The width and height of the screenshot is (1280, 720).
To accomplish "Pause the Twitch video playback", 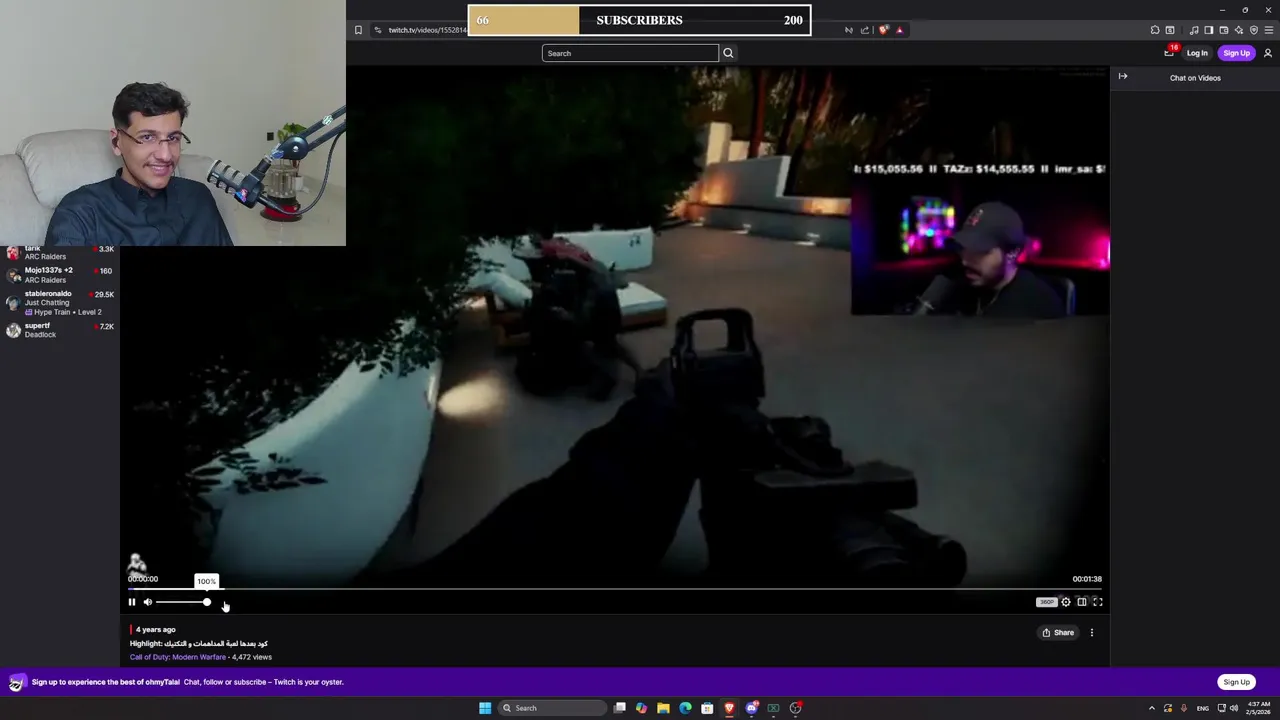I will coord(131,602).
